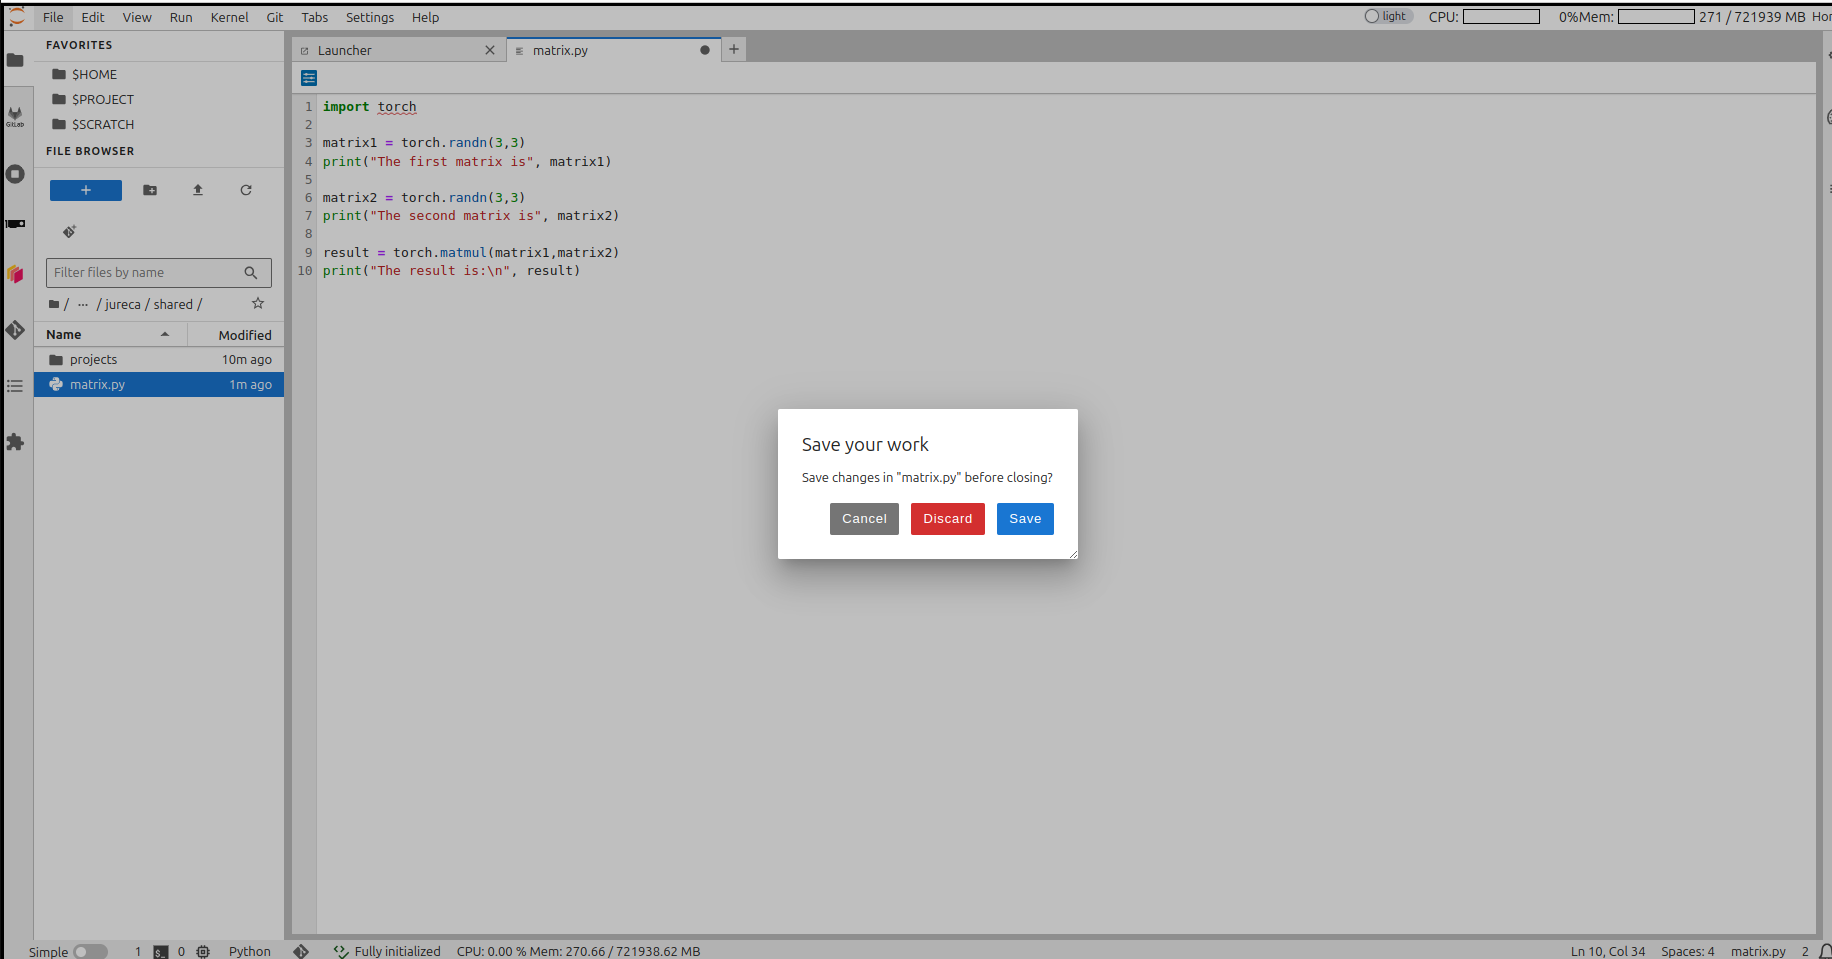Toggle favorite star for current folder
This screenshot has height=959, width=1832.
click(x=258, y=304)
